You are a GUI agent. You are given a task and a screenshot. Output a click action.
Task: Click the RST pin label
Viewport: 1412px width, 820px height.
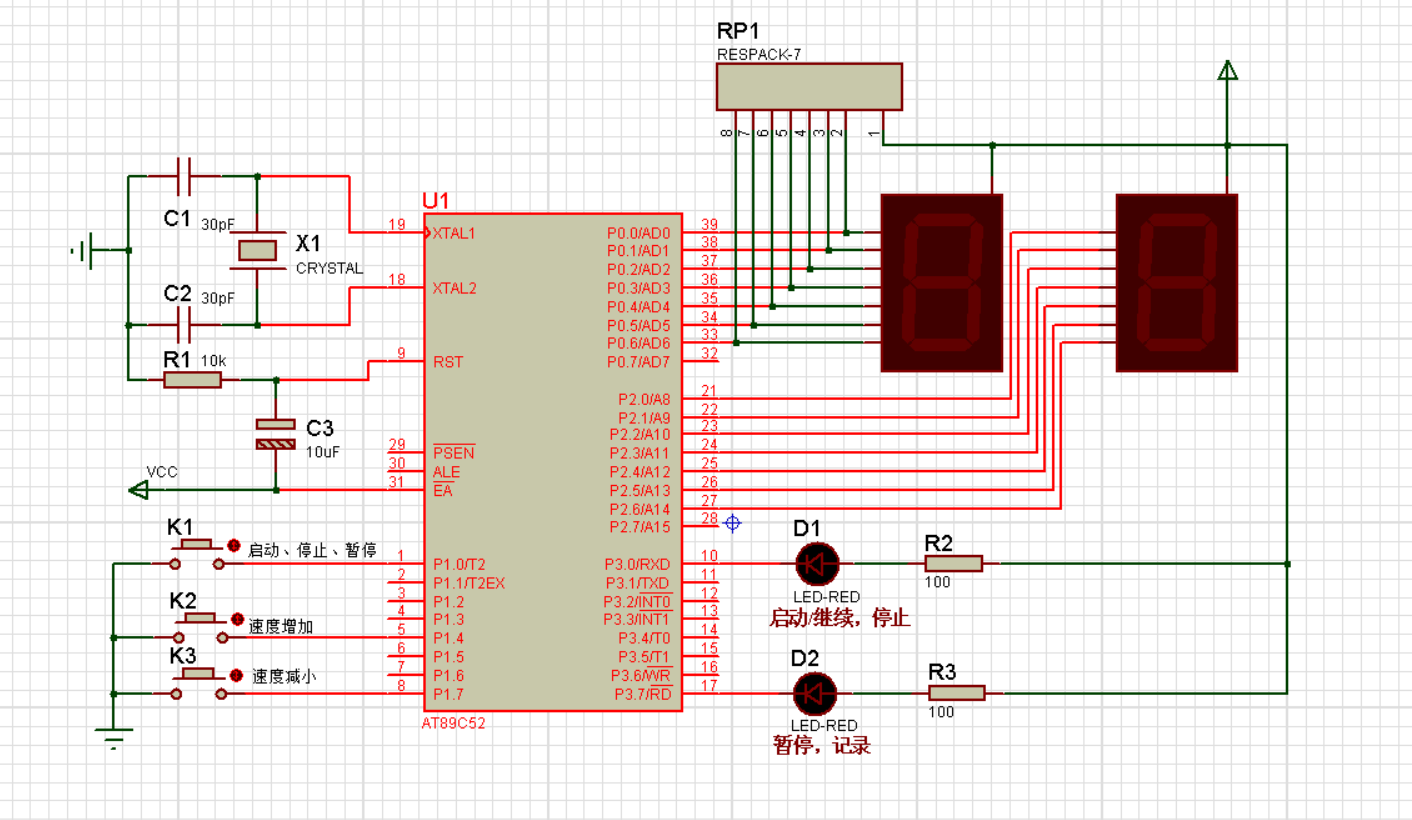tap(447, 362)
